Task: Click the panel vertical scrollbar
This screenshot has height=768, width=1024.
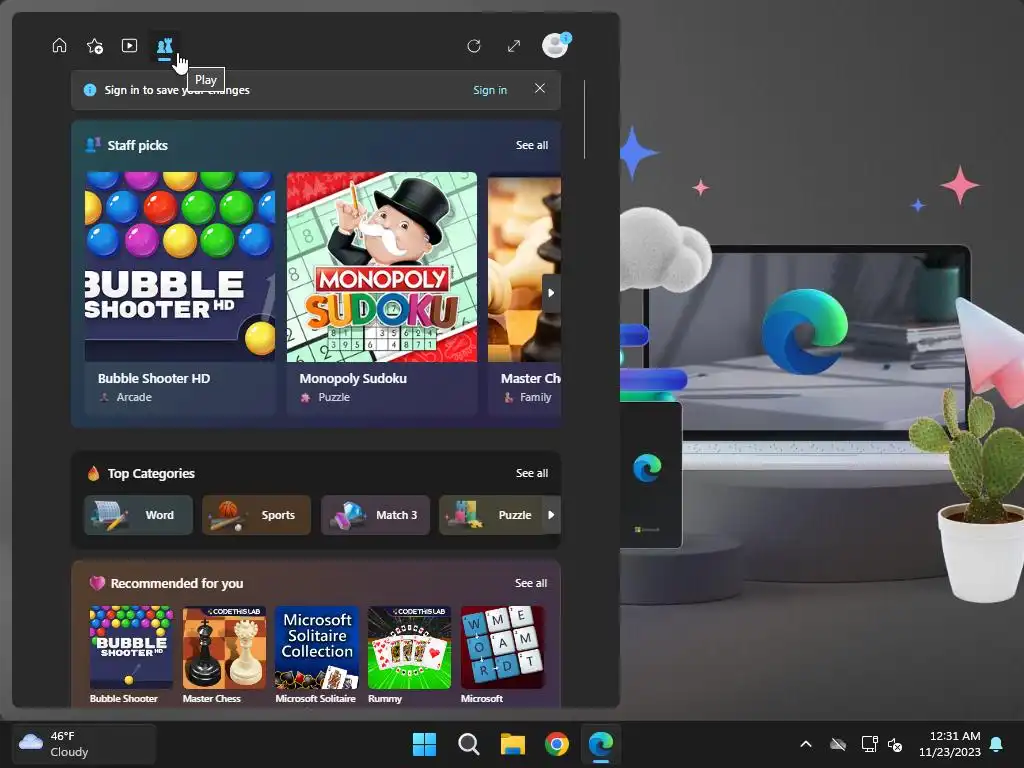Action: 584,119
